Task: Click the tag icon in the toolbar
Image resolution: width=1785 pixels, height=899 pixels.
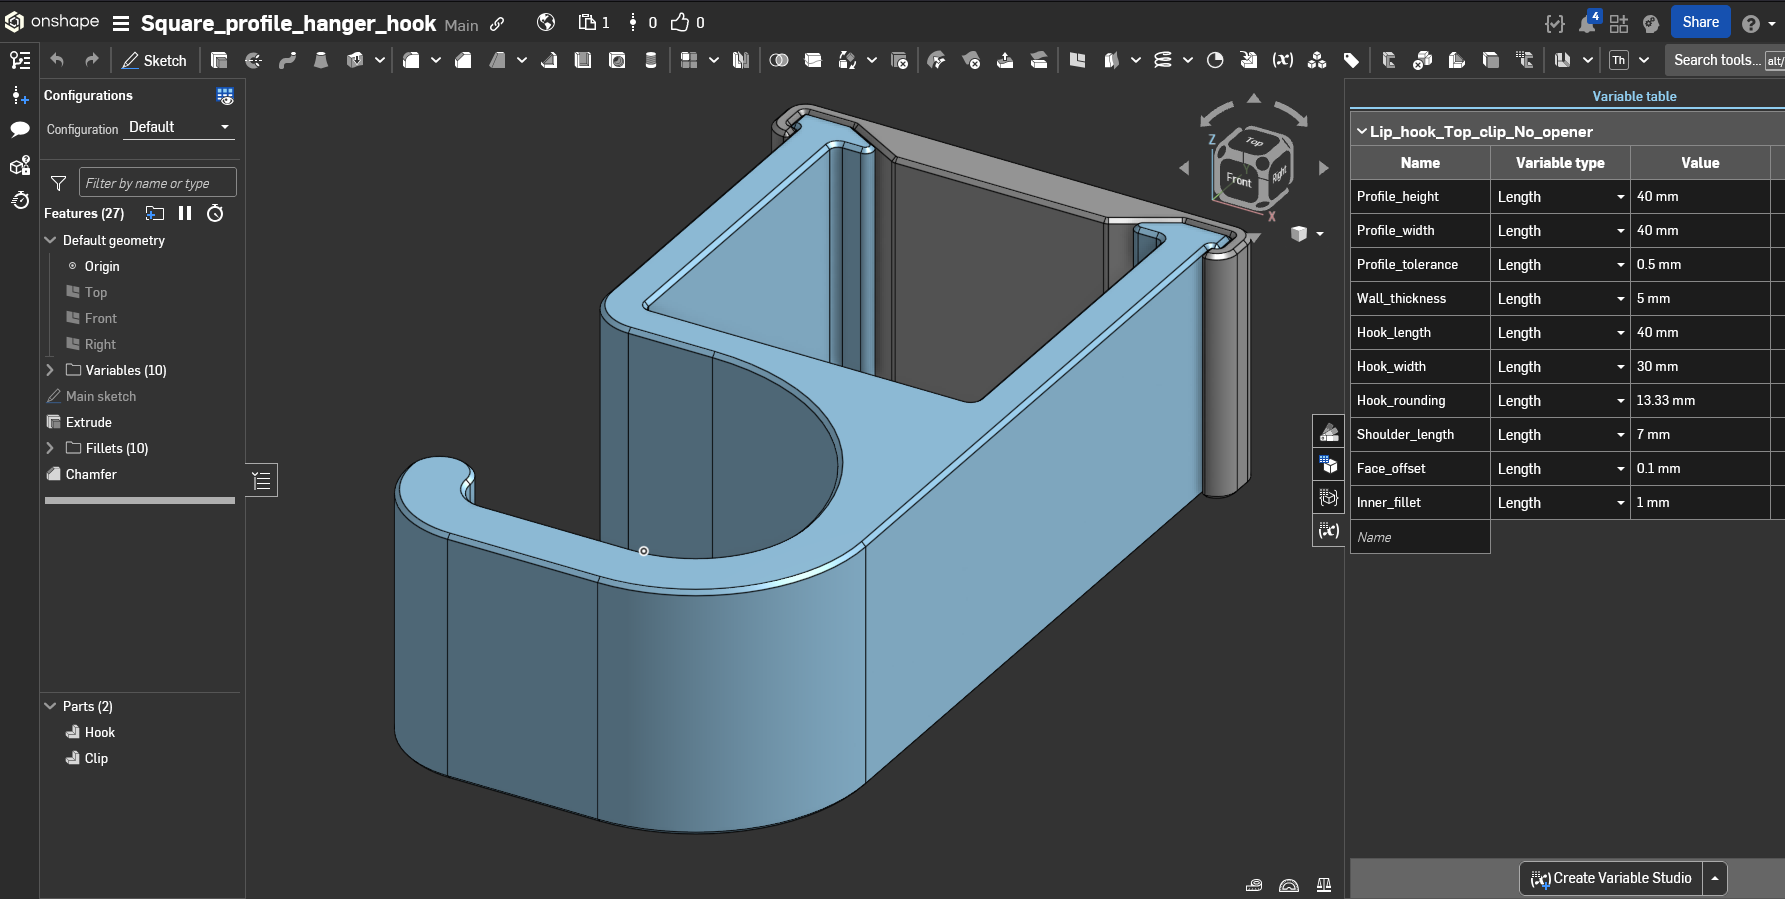Action: 1351,60
